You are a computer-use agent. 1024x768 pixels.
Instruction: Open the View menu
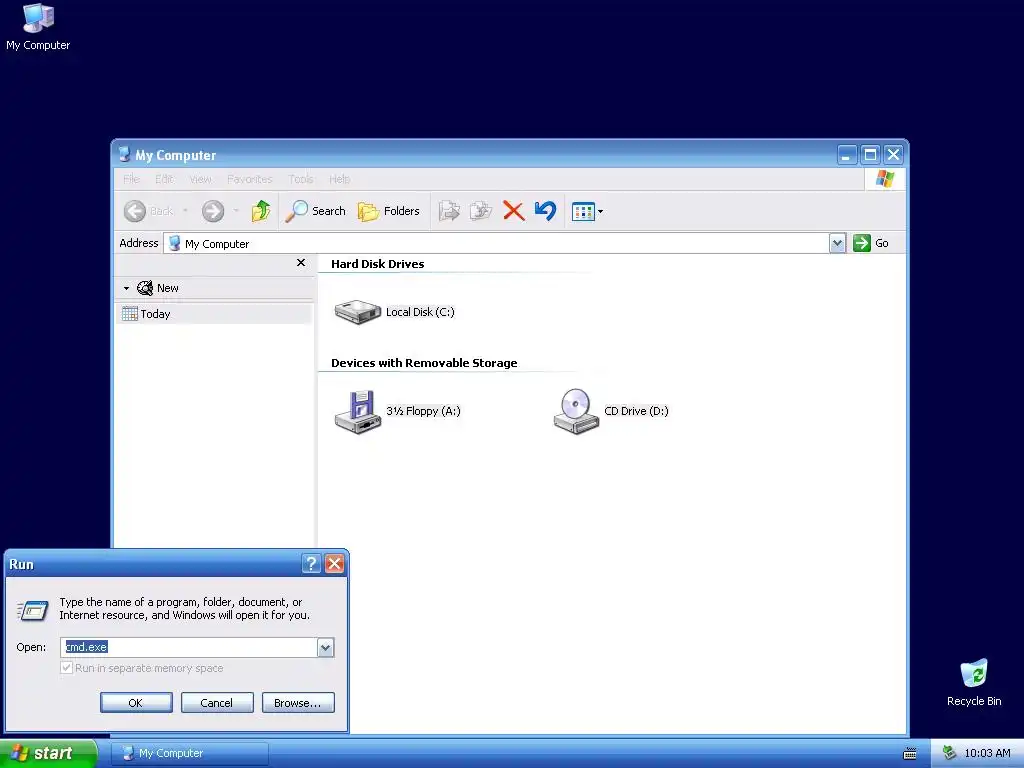pos(200,179)
